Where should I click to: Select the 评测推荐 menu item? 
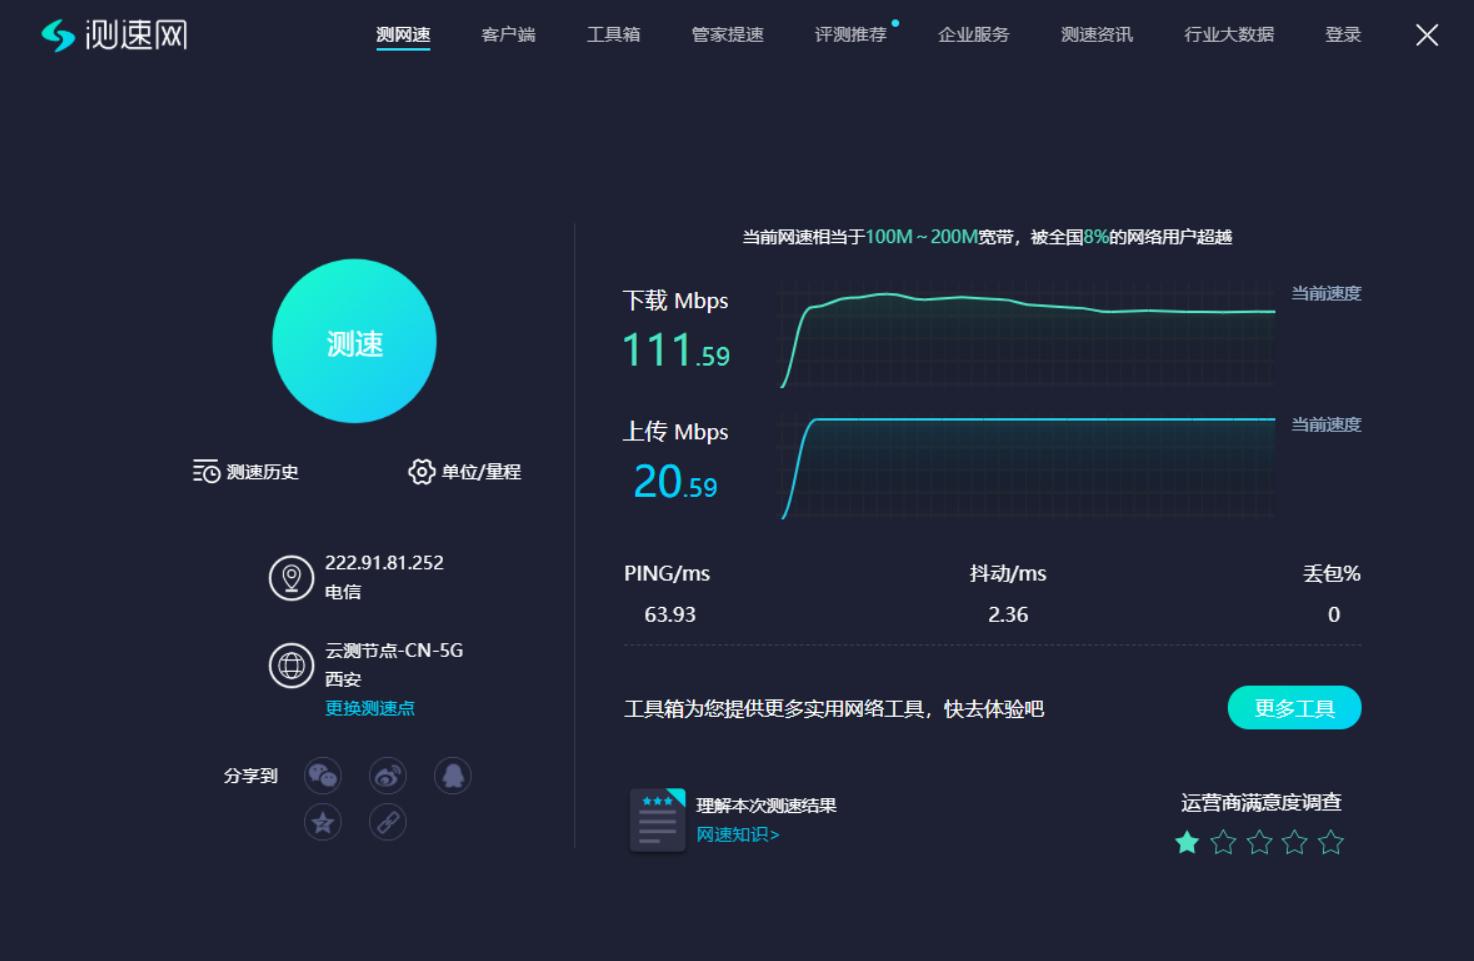(x=848, y=33)
